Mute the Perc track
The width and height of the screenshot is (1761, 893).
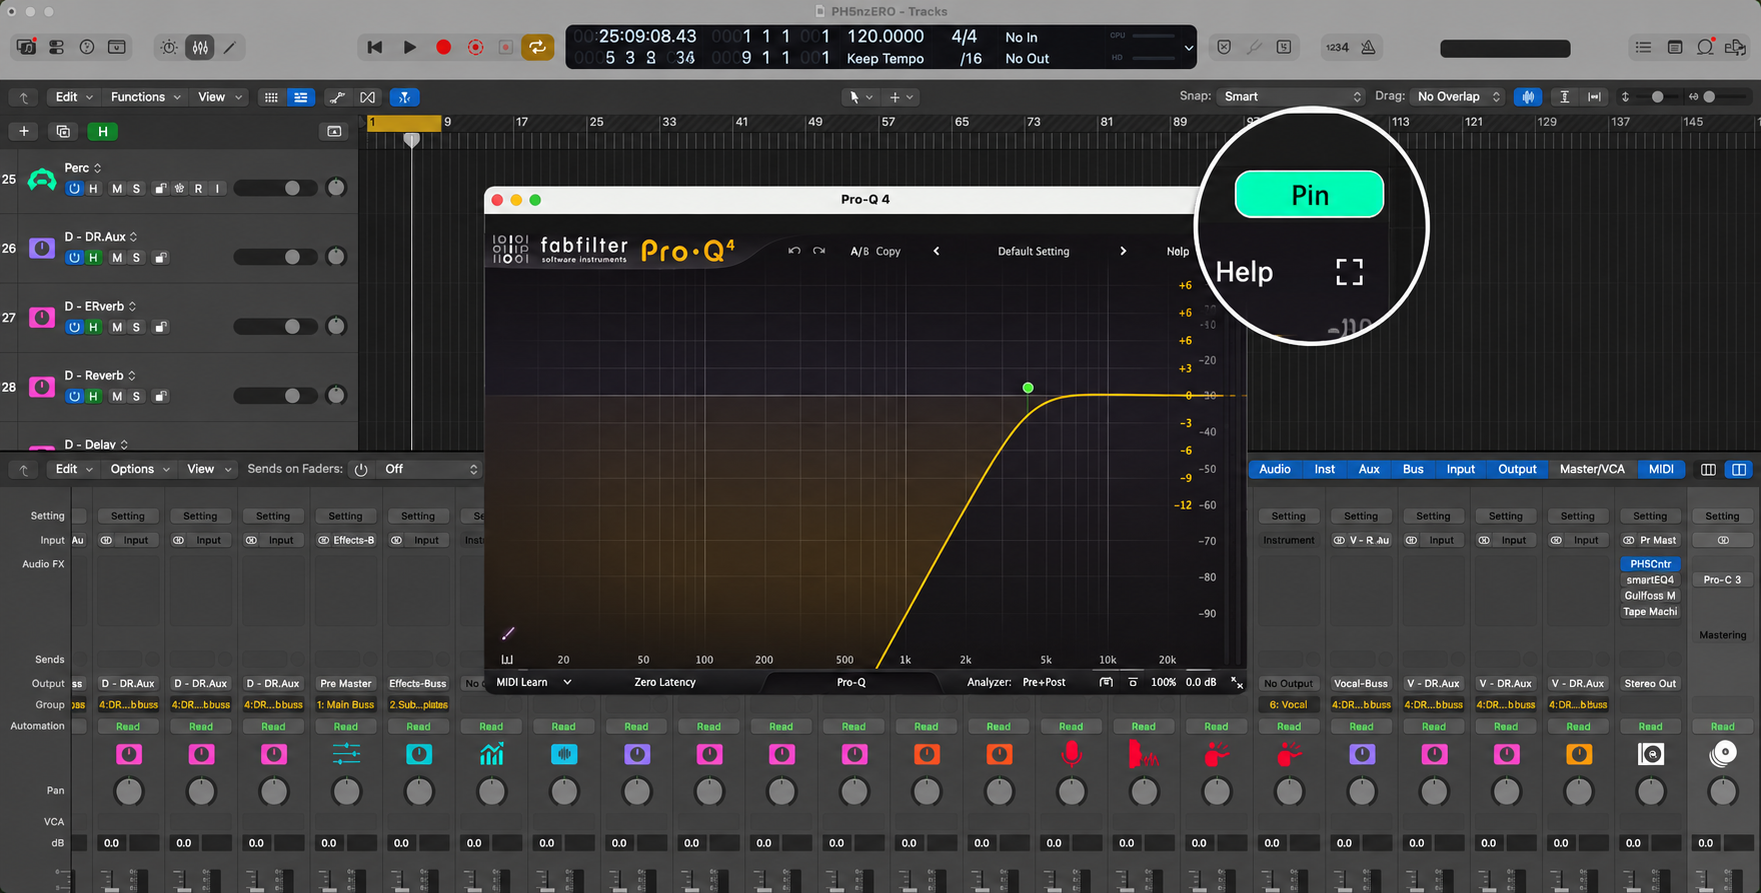pos(117,189)
